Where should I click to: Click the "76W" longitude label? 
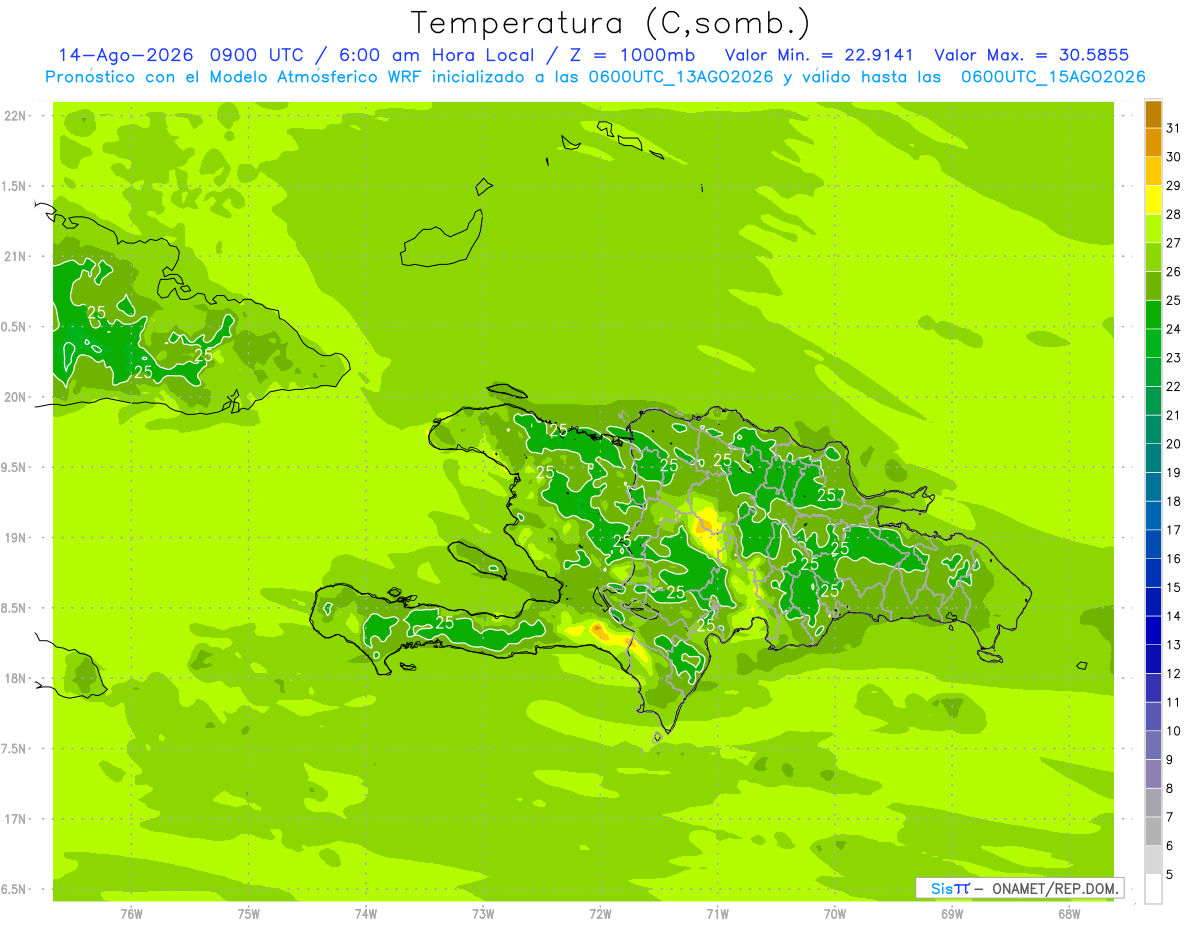coord(131,914)
